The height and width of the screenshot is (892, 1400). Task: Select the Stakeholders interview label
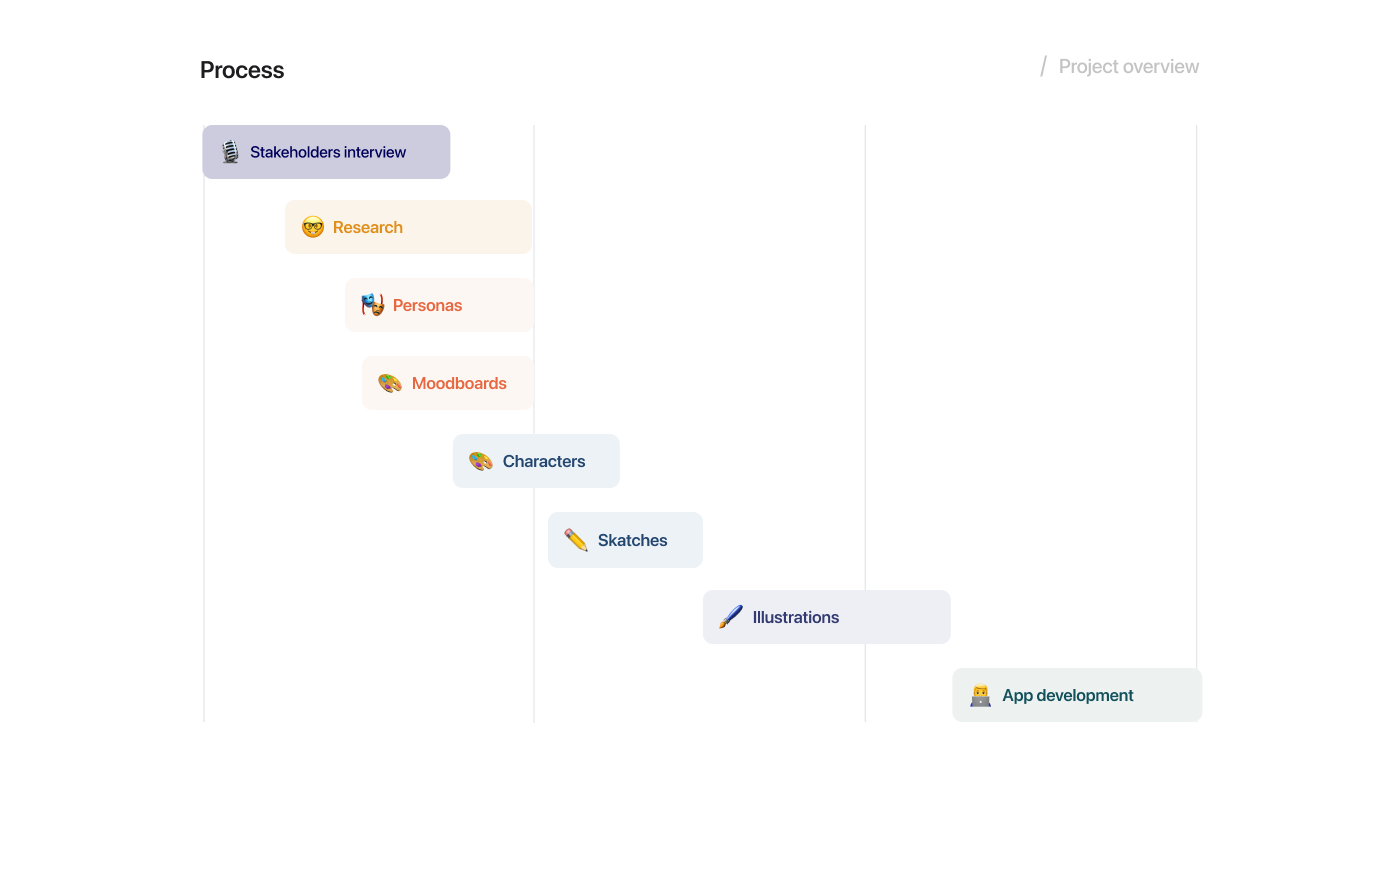click(328, 152)
